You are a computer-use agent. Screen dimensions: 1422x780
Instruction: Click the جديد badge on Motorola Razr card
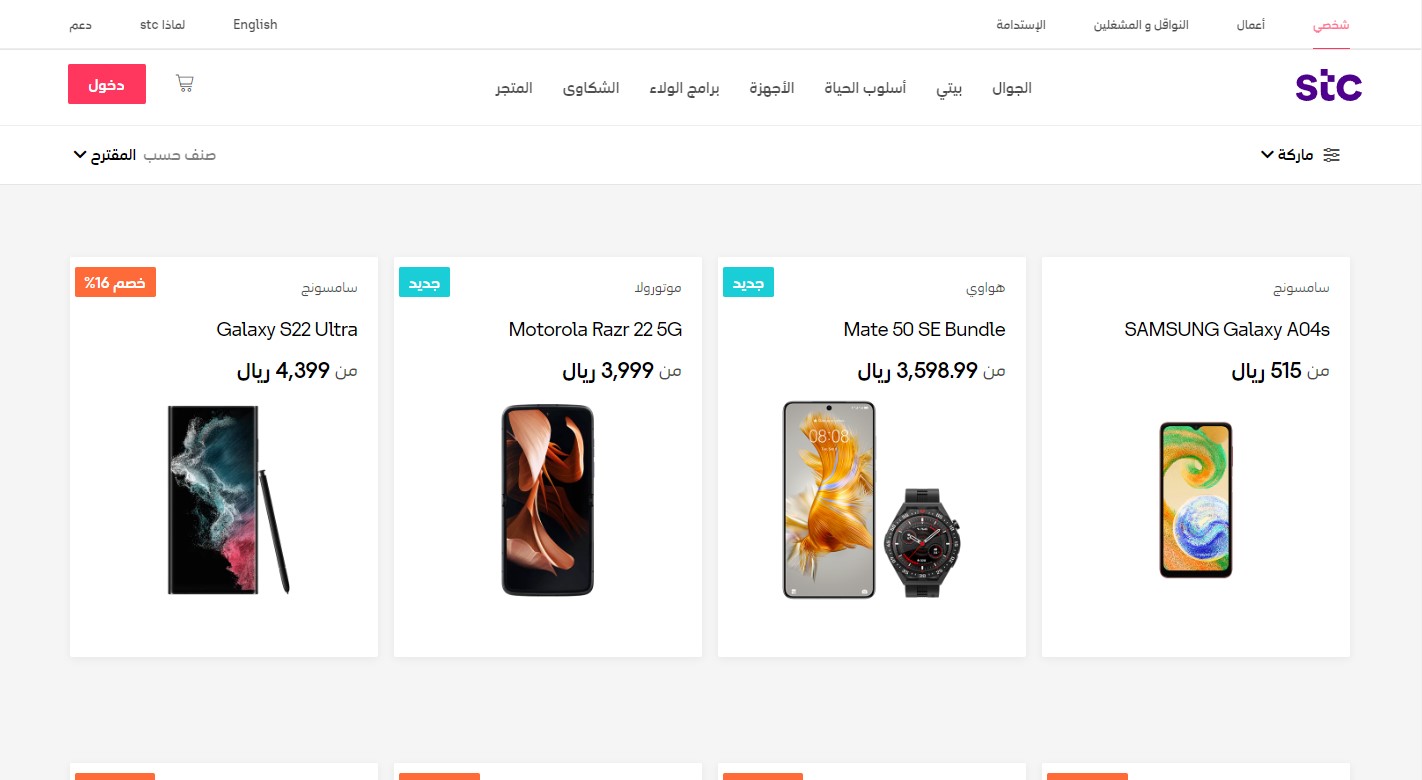[x=424, y=282]
